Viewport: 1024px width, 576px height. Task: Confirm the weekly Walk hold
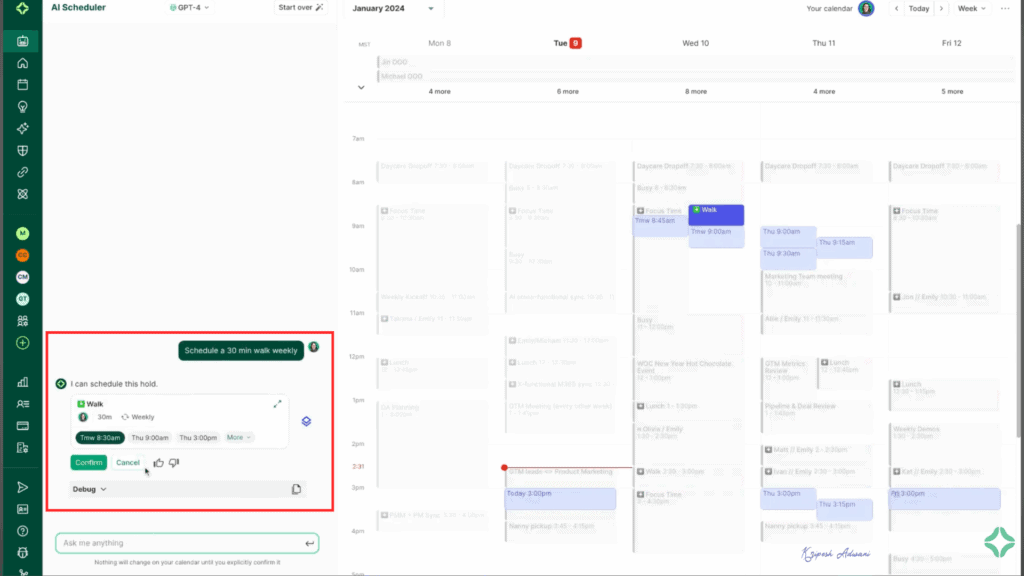(88, 462)
